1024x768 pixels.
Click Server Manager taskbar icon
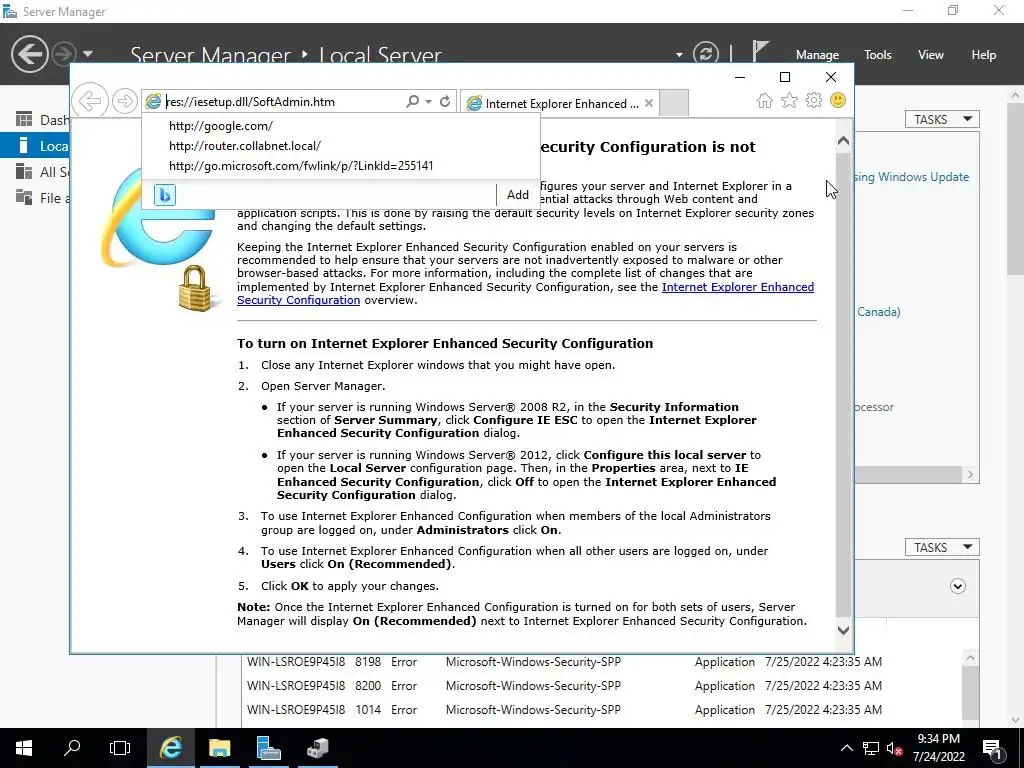(268, 748)
